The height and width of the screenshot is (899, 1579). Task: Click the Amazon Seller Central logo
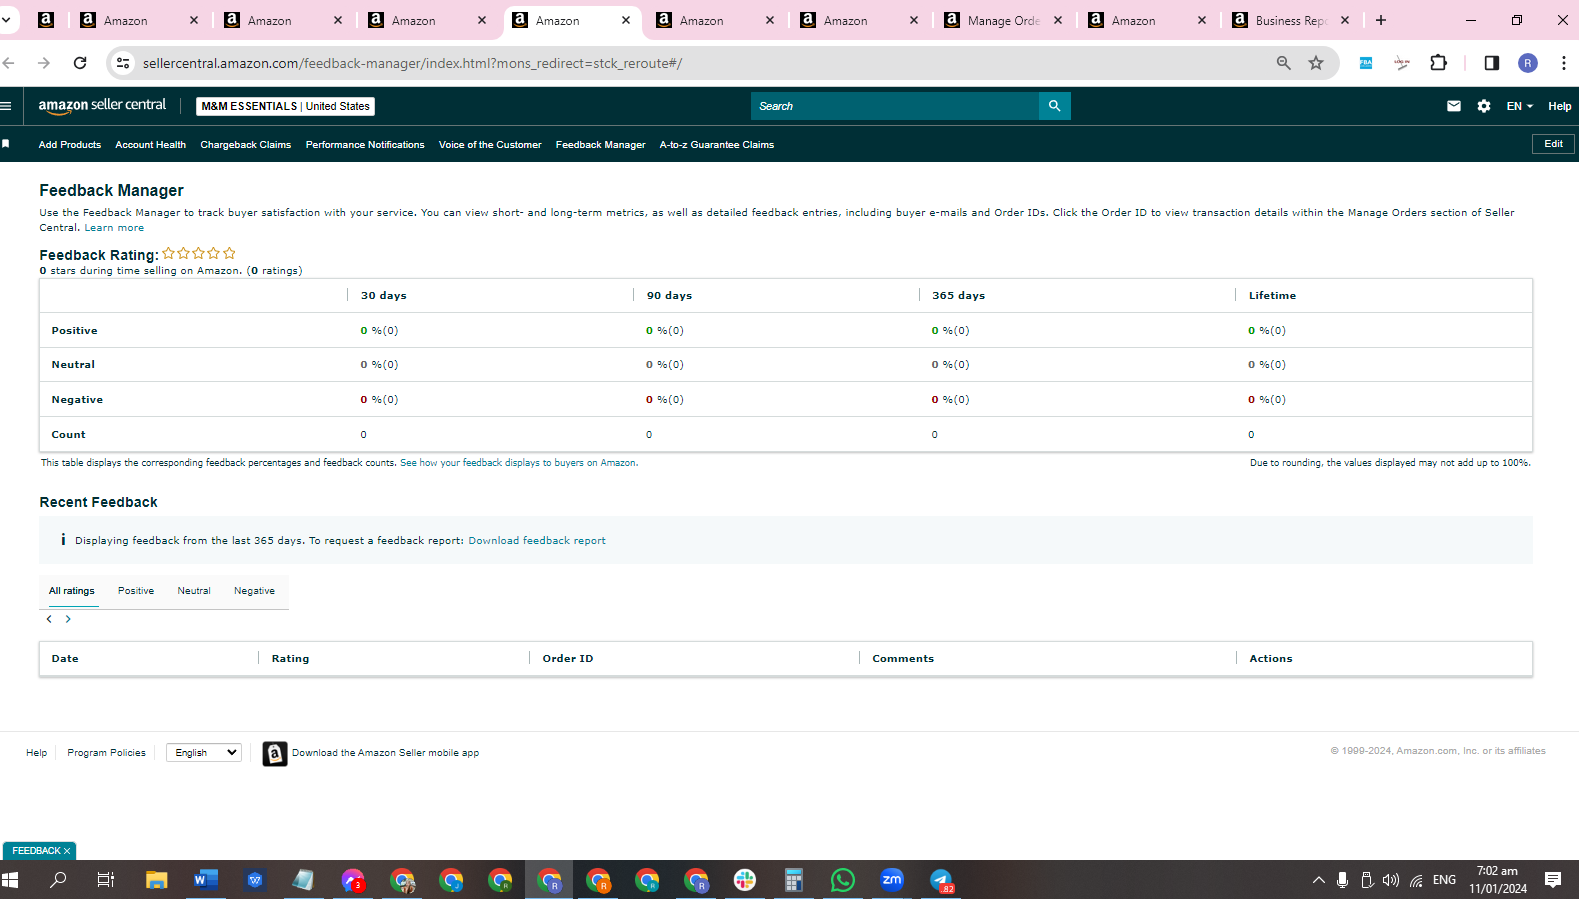coord(102,105)
